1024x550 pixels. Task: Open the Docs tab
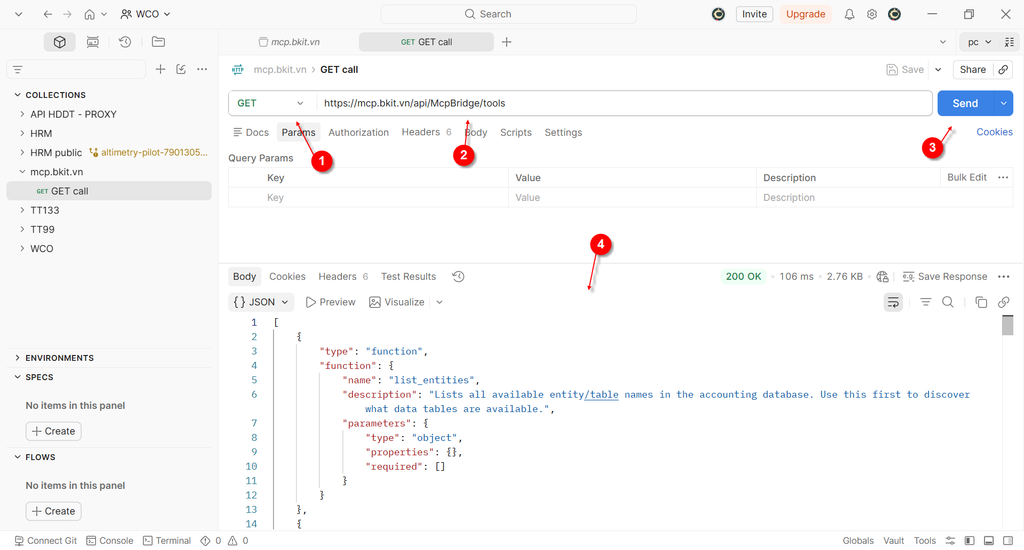click(251, 132)
